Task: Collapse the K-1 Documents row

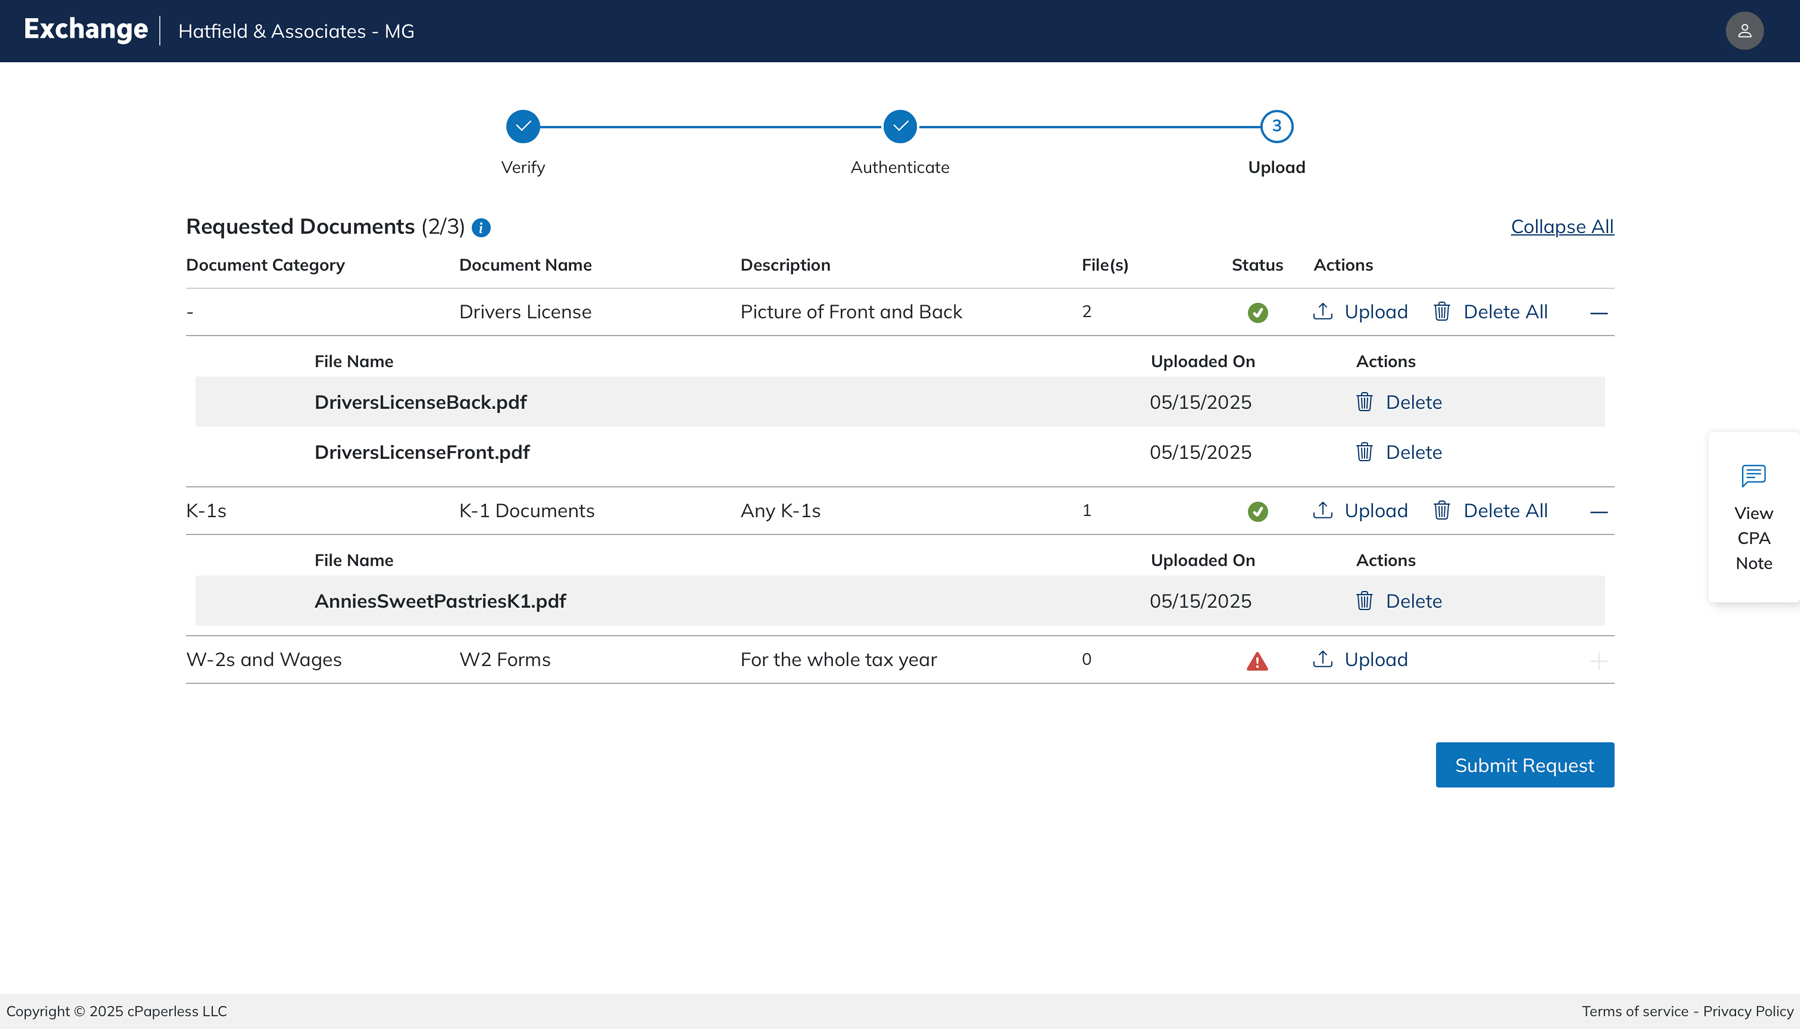Action: tap(1598, 512)
